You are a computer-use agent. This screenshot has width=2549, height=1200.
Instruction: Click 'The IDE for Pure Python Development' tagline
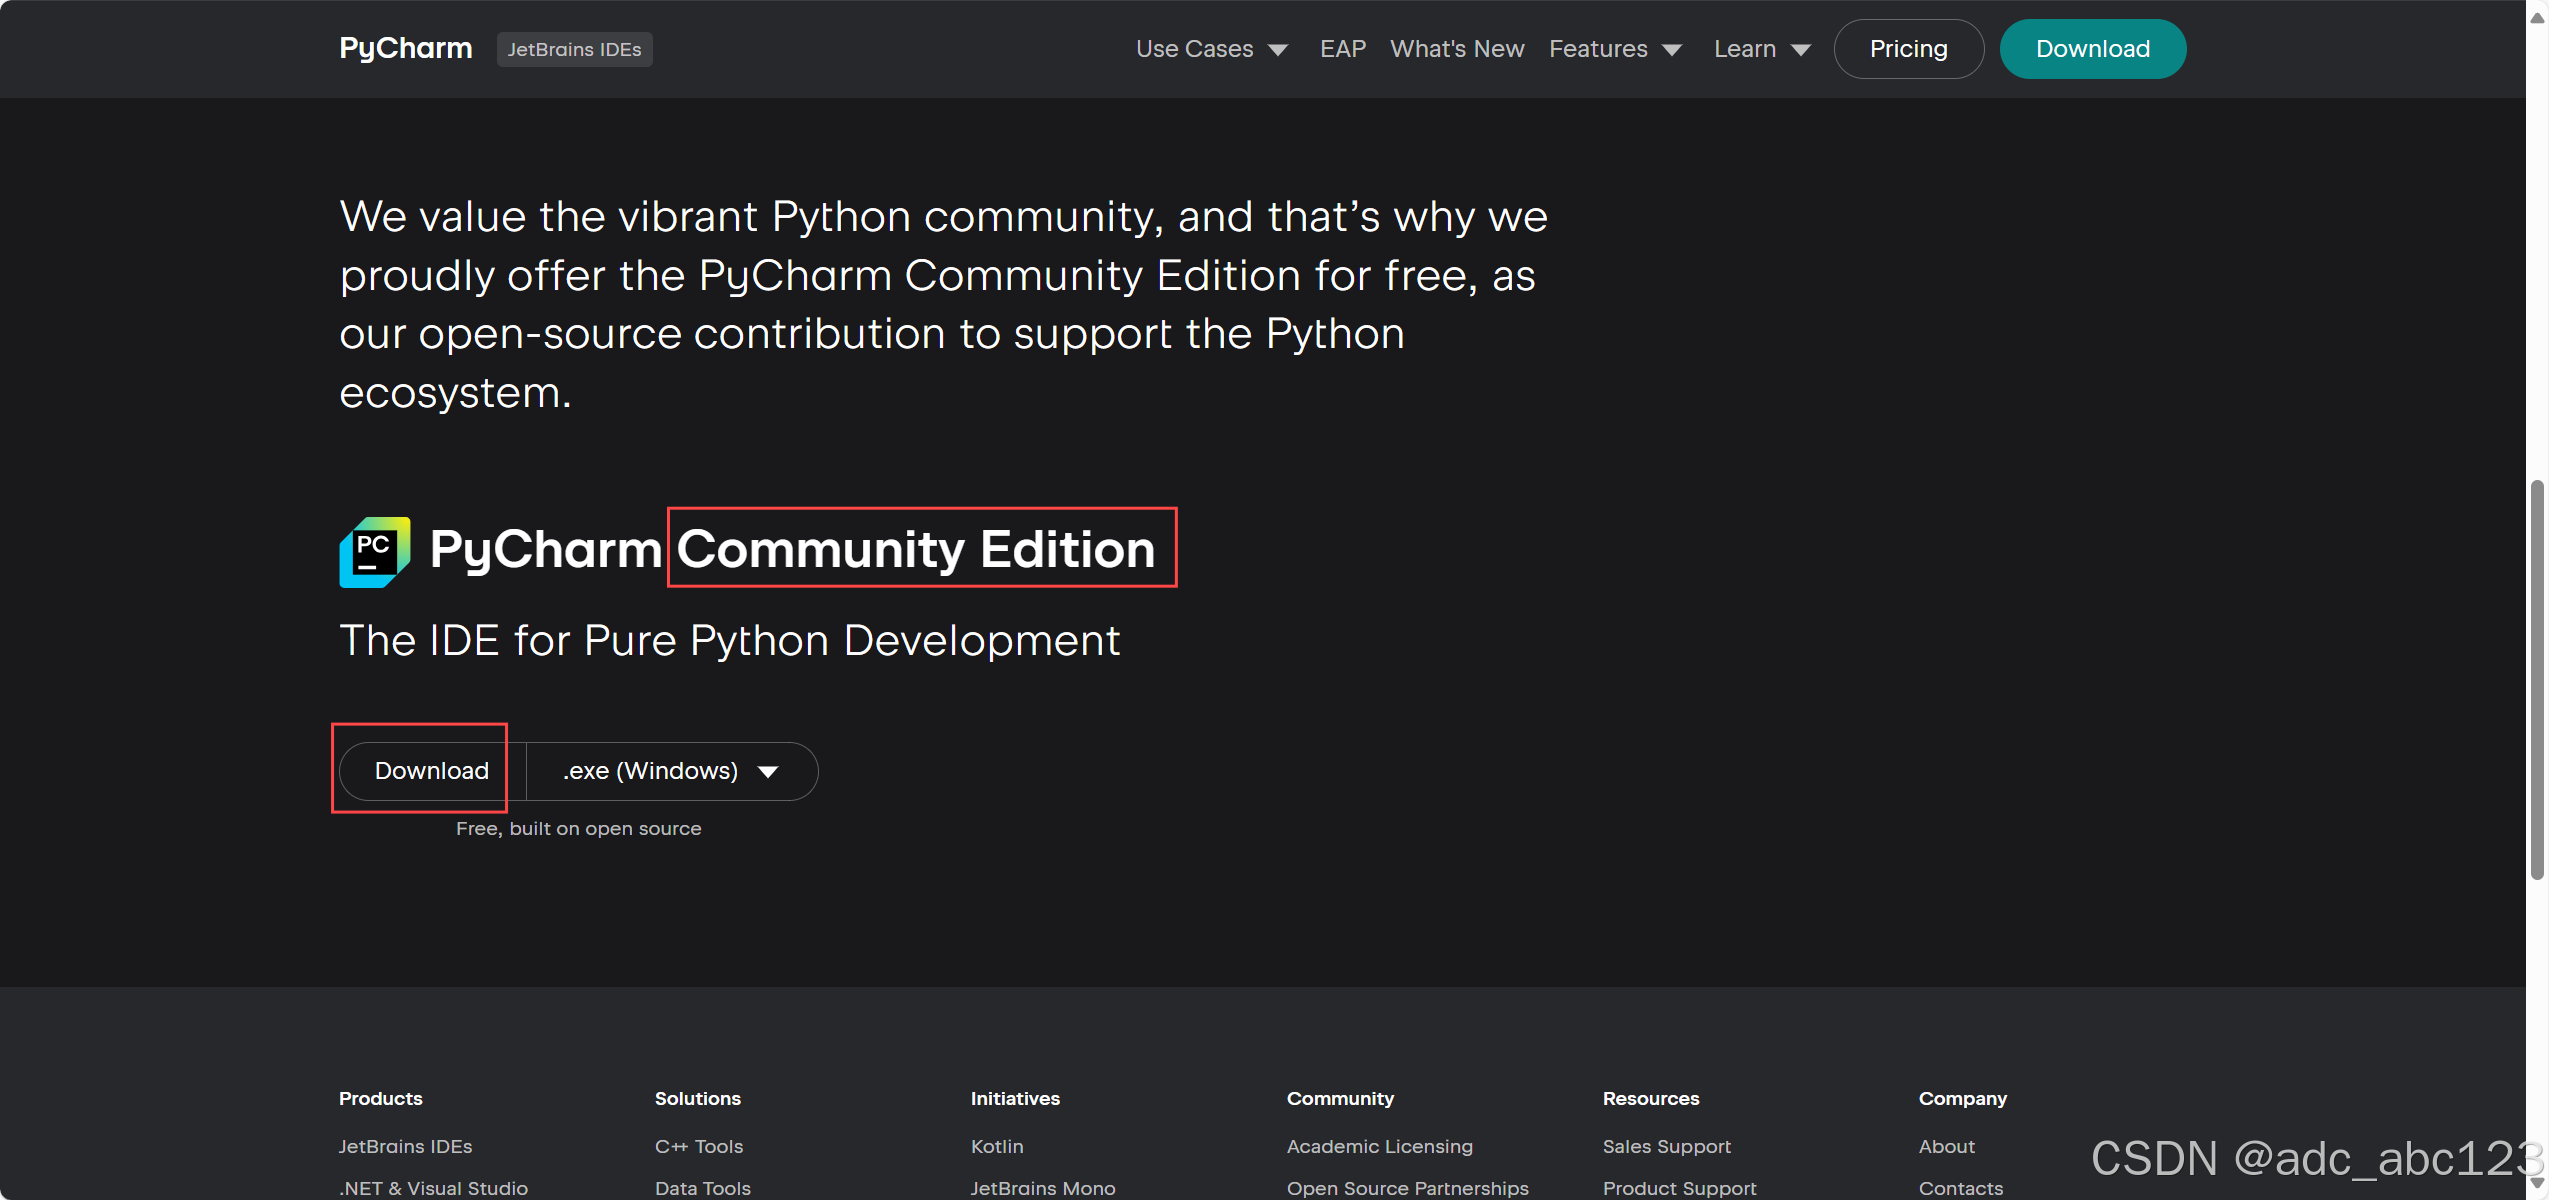click(729, 640)
